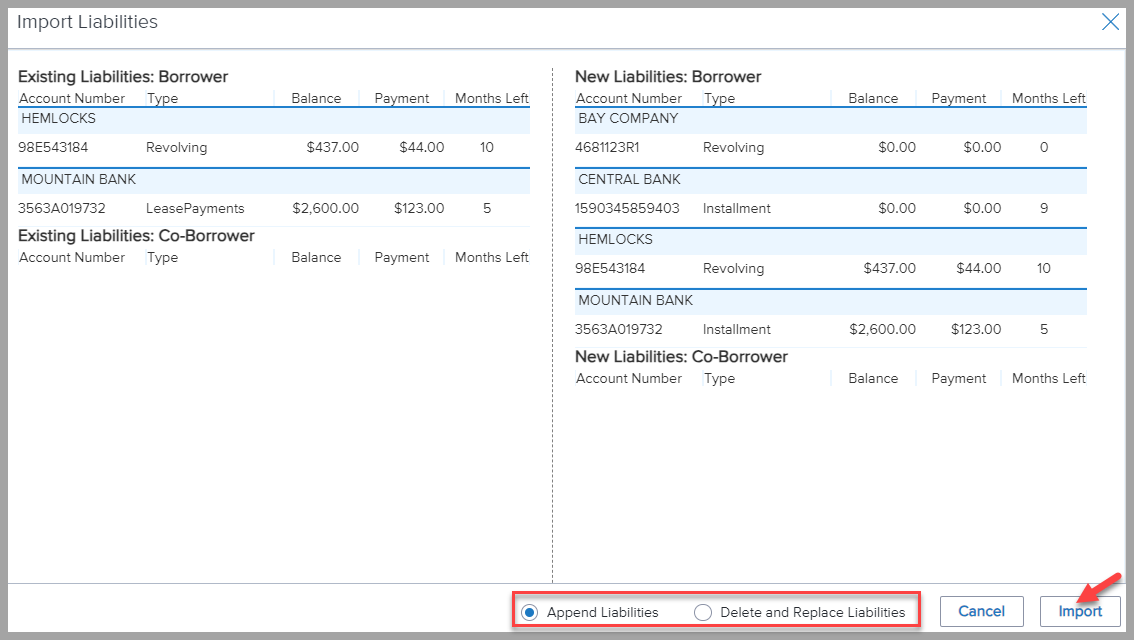The width and height of the screenshot is (1134, 640).
Task: Click Installment in the 1590345859403 row
Action: [737, 208]
